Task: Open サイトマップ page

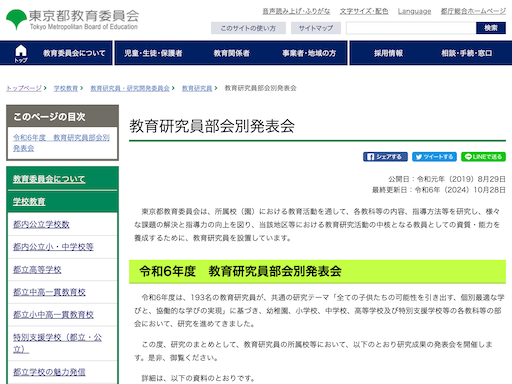Action: click(316, 28)
